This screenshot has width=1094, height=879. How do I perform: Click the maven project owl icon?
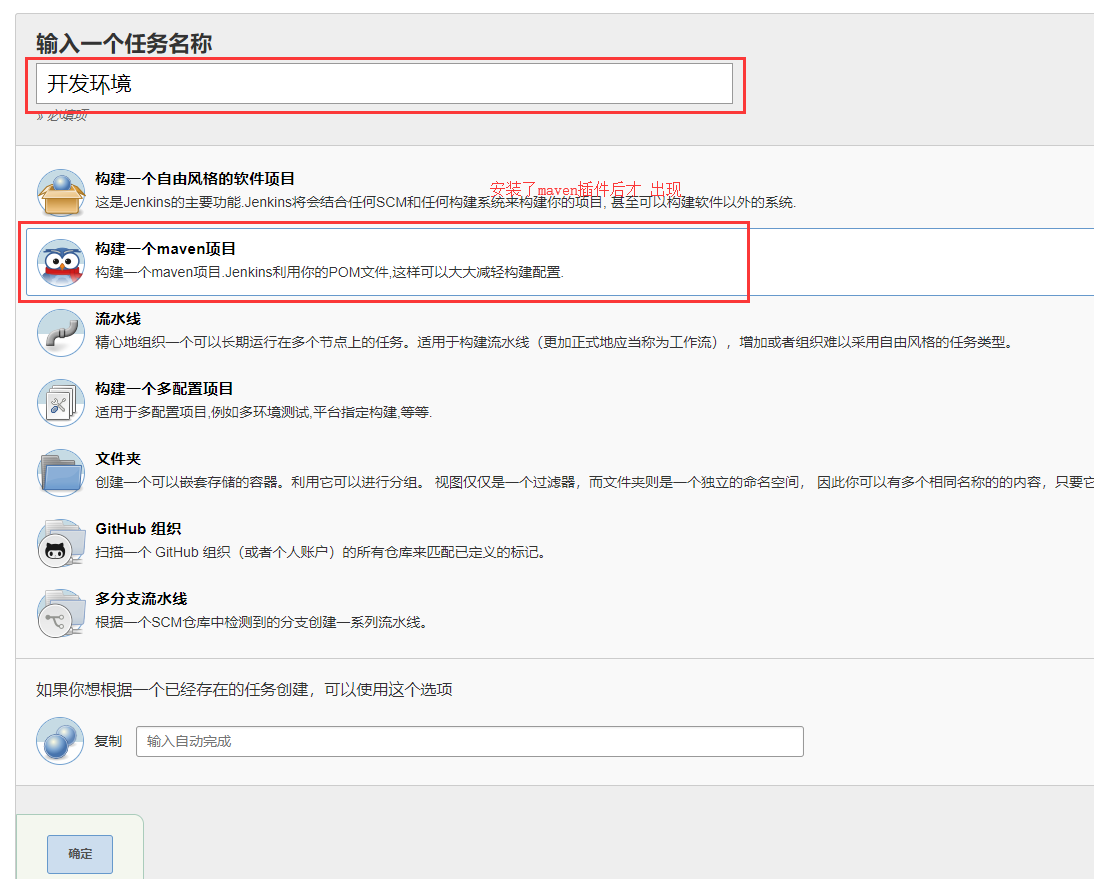point(61,263)
